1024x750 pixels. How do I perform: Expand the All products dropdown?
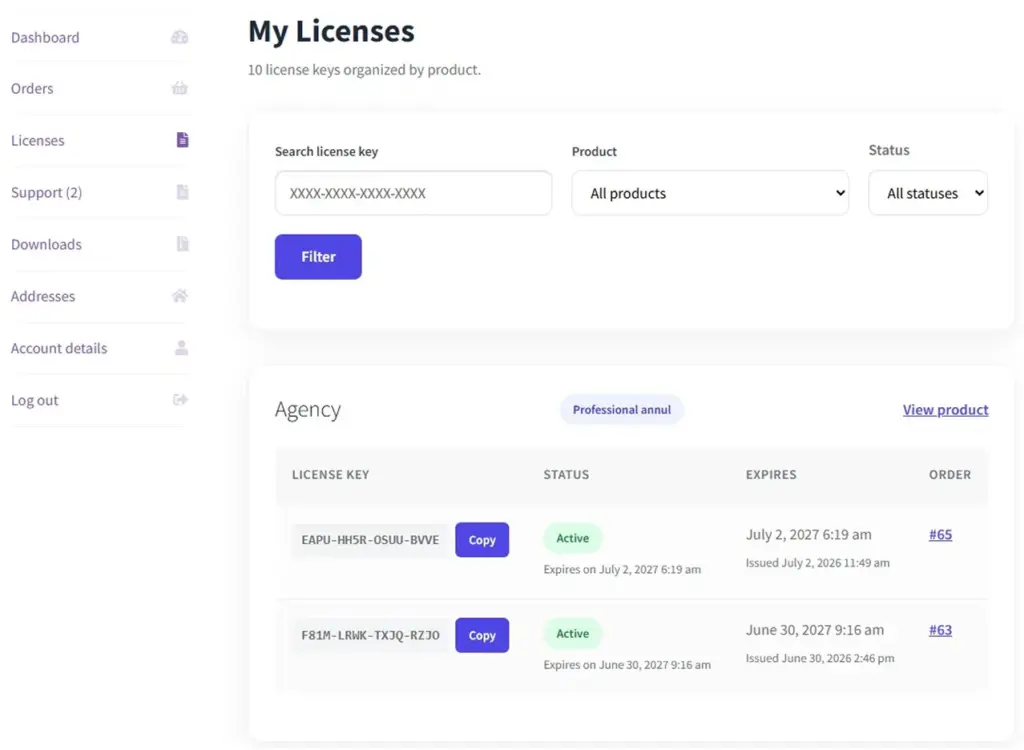[710, 193]
